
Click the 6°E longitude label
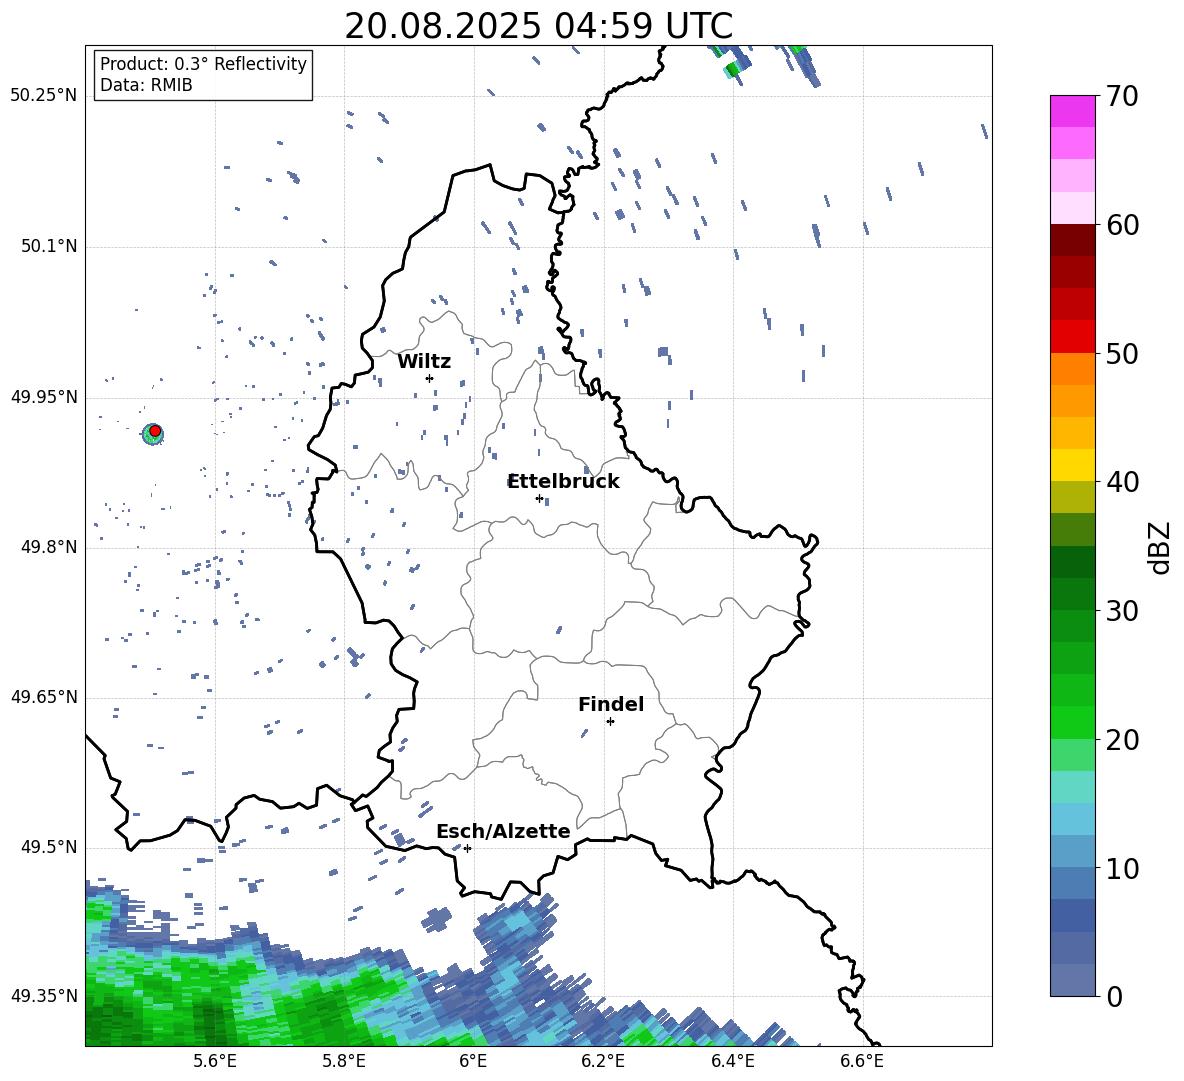pos(473,1061)
